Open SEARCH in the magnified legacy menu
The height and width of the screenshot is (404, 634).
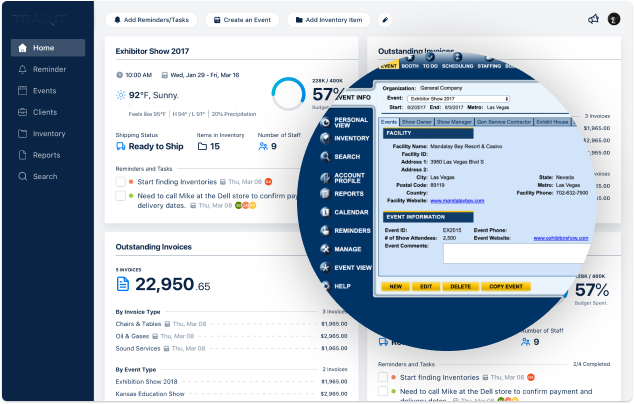pyautogui.click(x=340, y=157)
